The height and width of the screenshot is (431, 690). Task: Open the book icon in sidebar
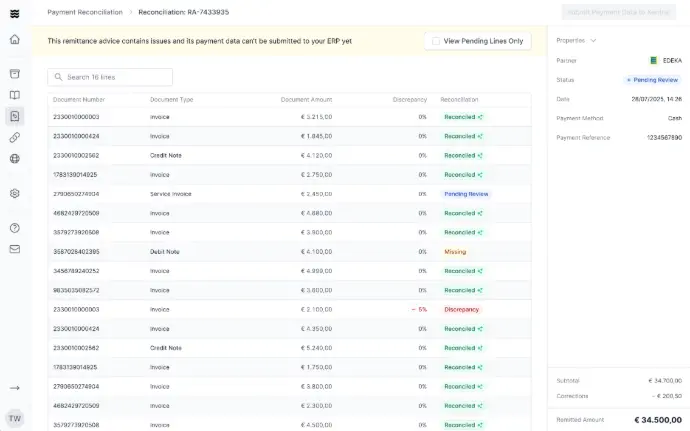pyautogui.click(x=15, y=95)
